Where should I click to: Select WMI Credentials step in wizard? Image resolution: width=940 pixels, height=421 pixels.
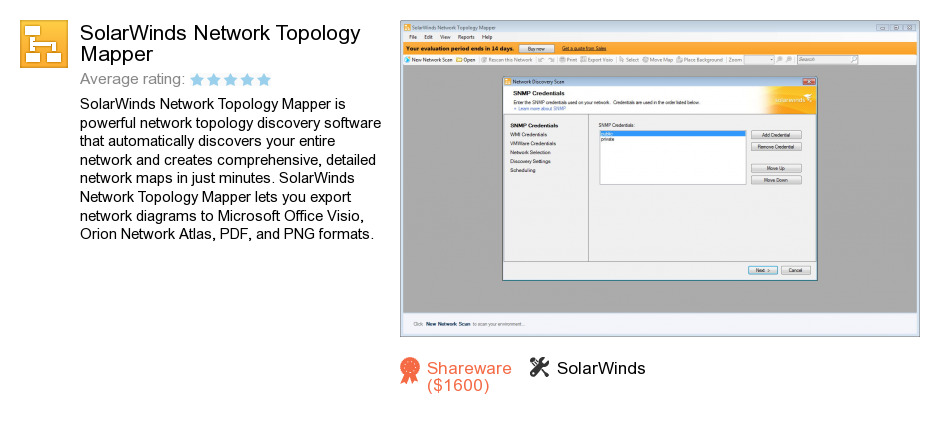[529, 134]
